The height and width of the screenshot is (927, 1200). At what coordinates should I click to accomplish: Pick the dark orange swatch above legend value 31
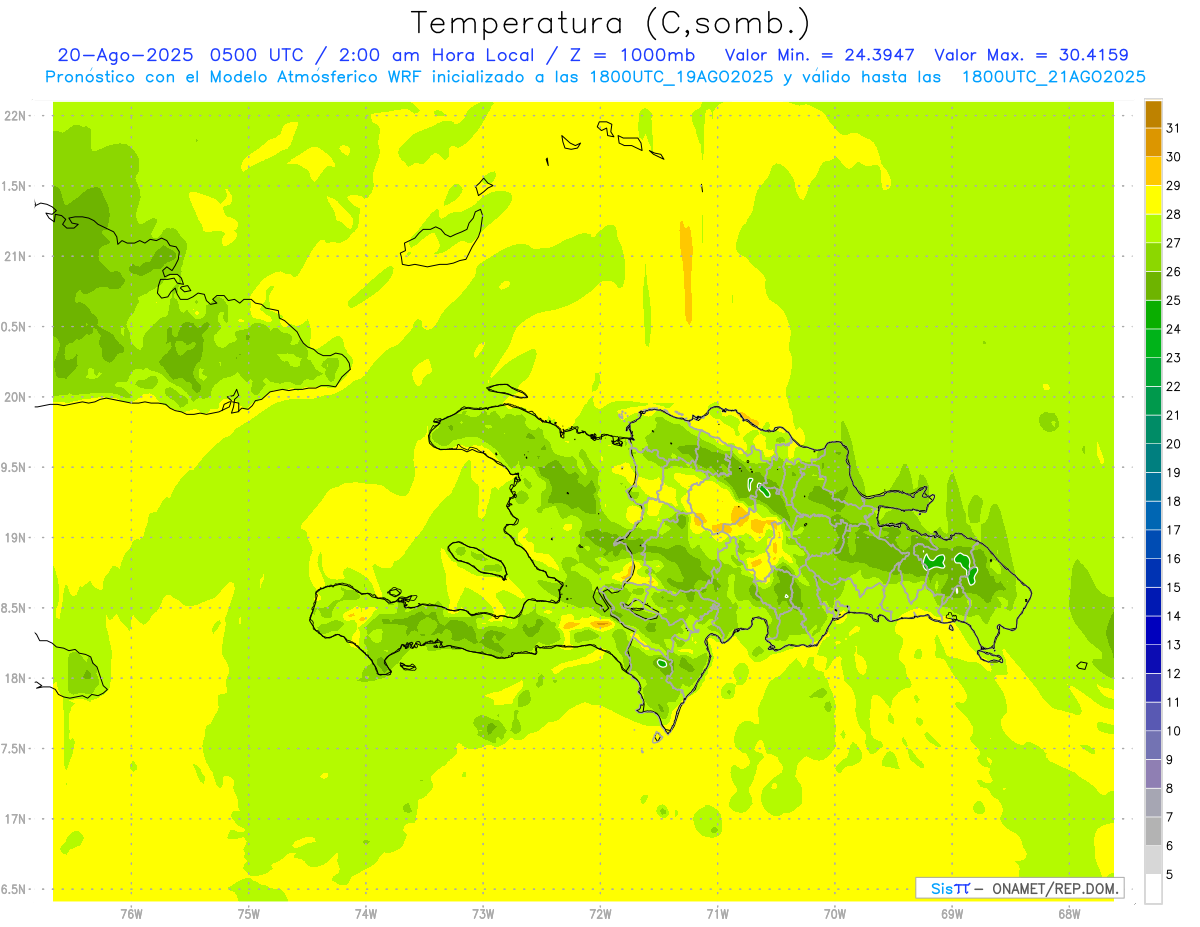coord(1153,114)
